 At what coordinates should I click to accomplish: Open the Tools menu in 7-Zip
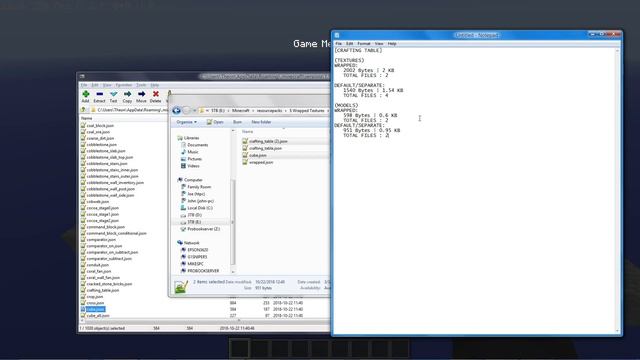(x=141, y=85)
